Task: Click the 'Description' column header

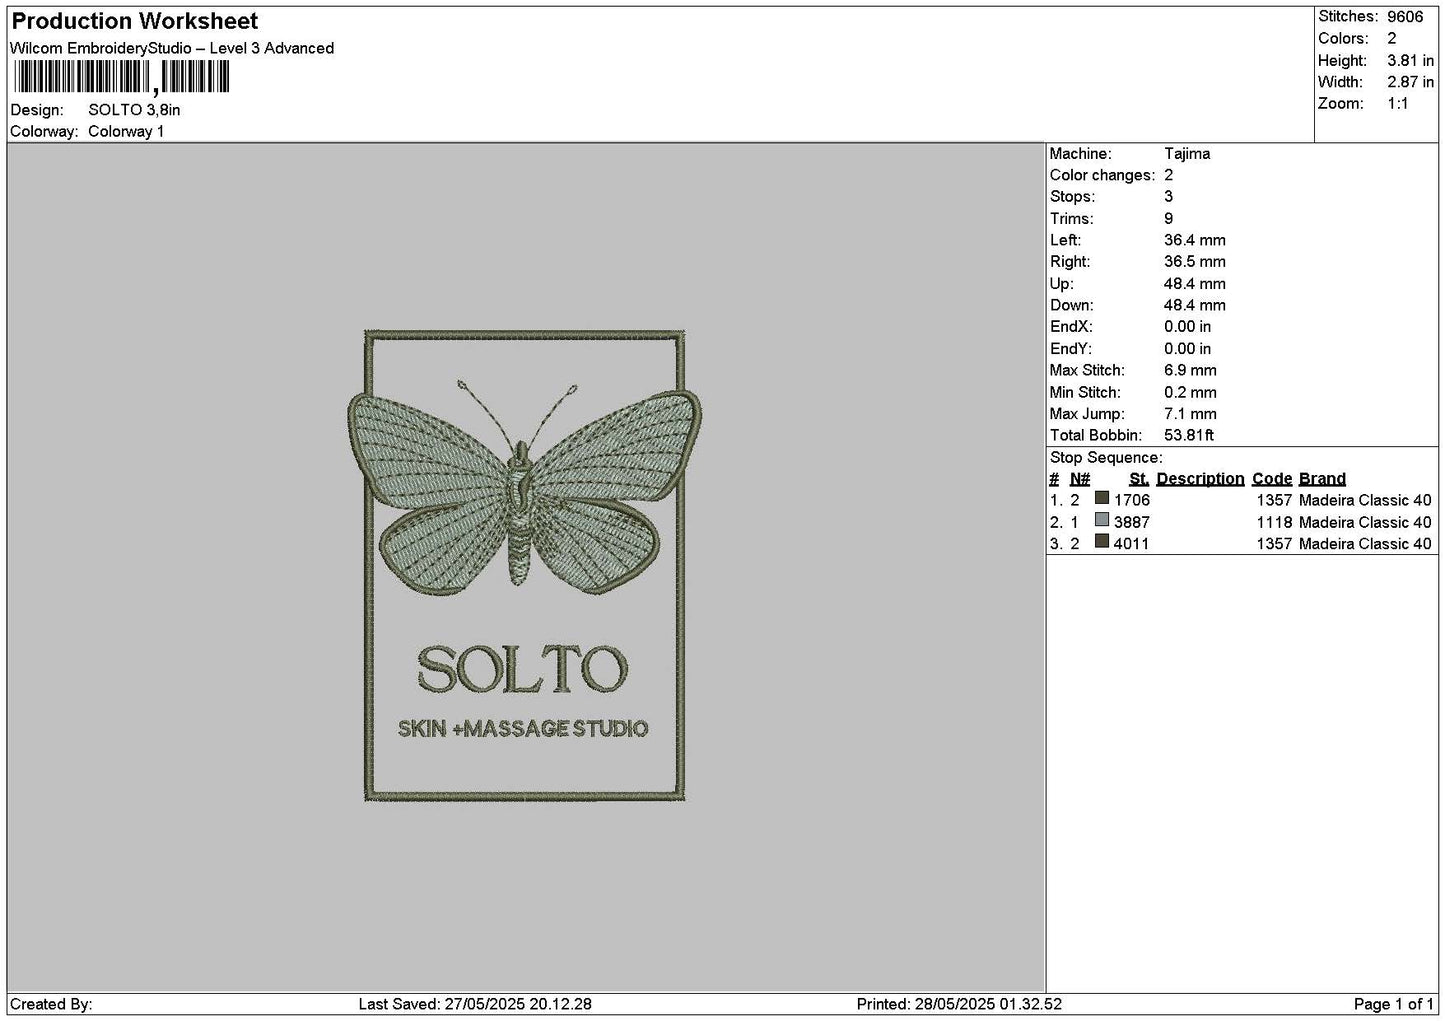Action: click(1200, 479)
